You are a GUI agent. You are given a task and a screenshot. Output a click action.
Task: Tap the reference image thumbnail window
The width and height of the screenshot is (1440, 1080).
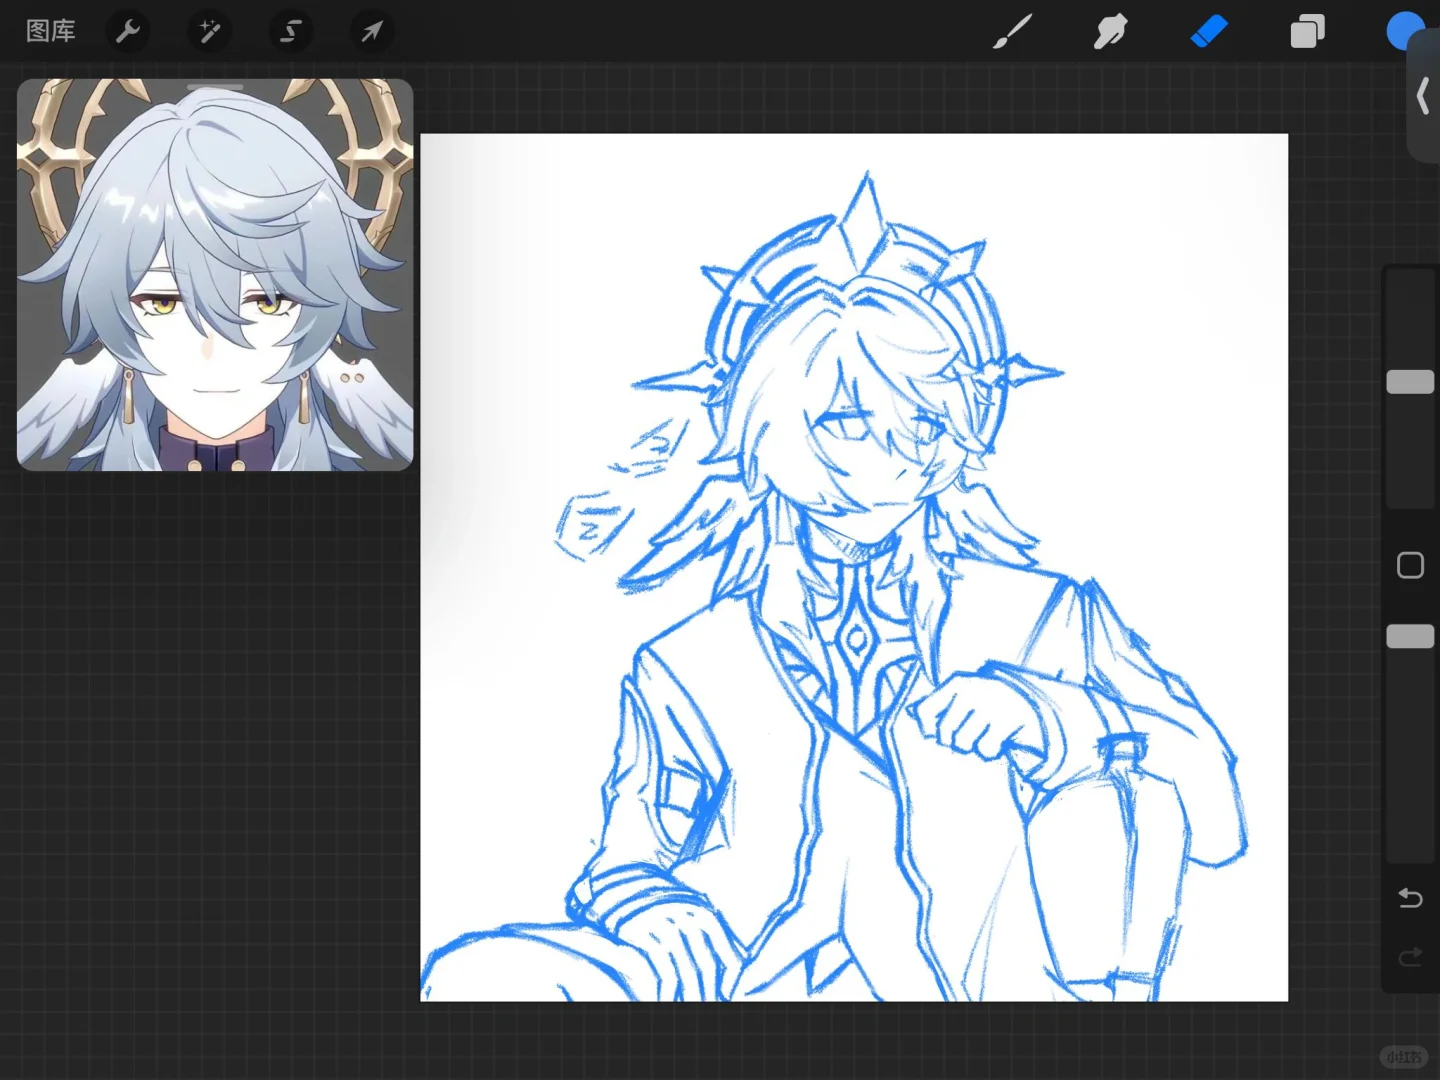click(215, 275)
